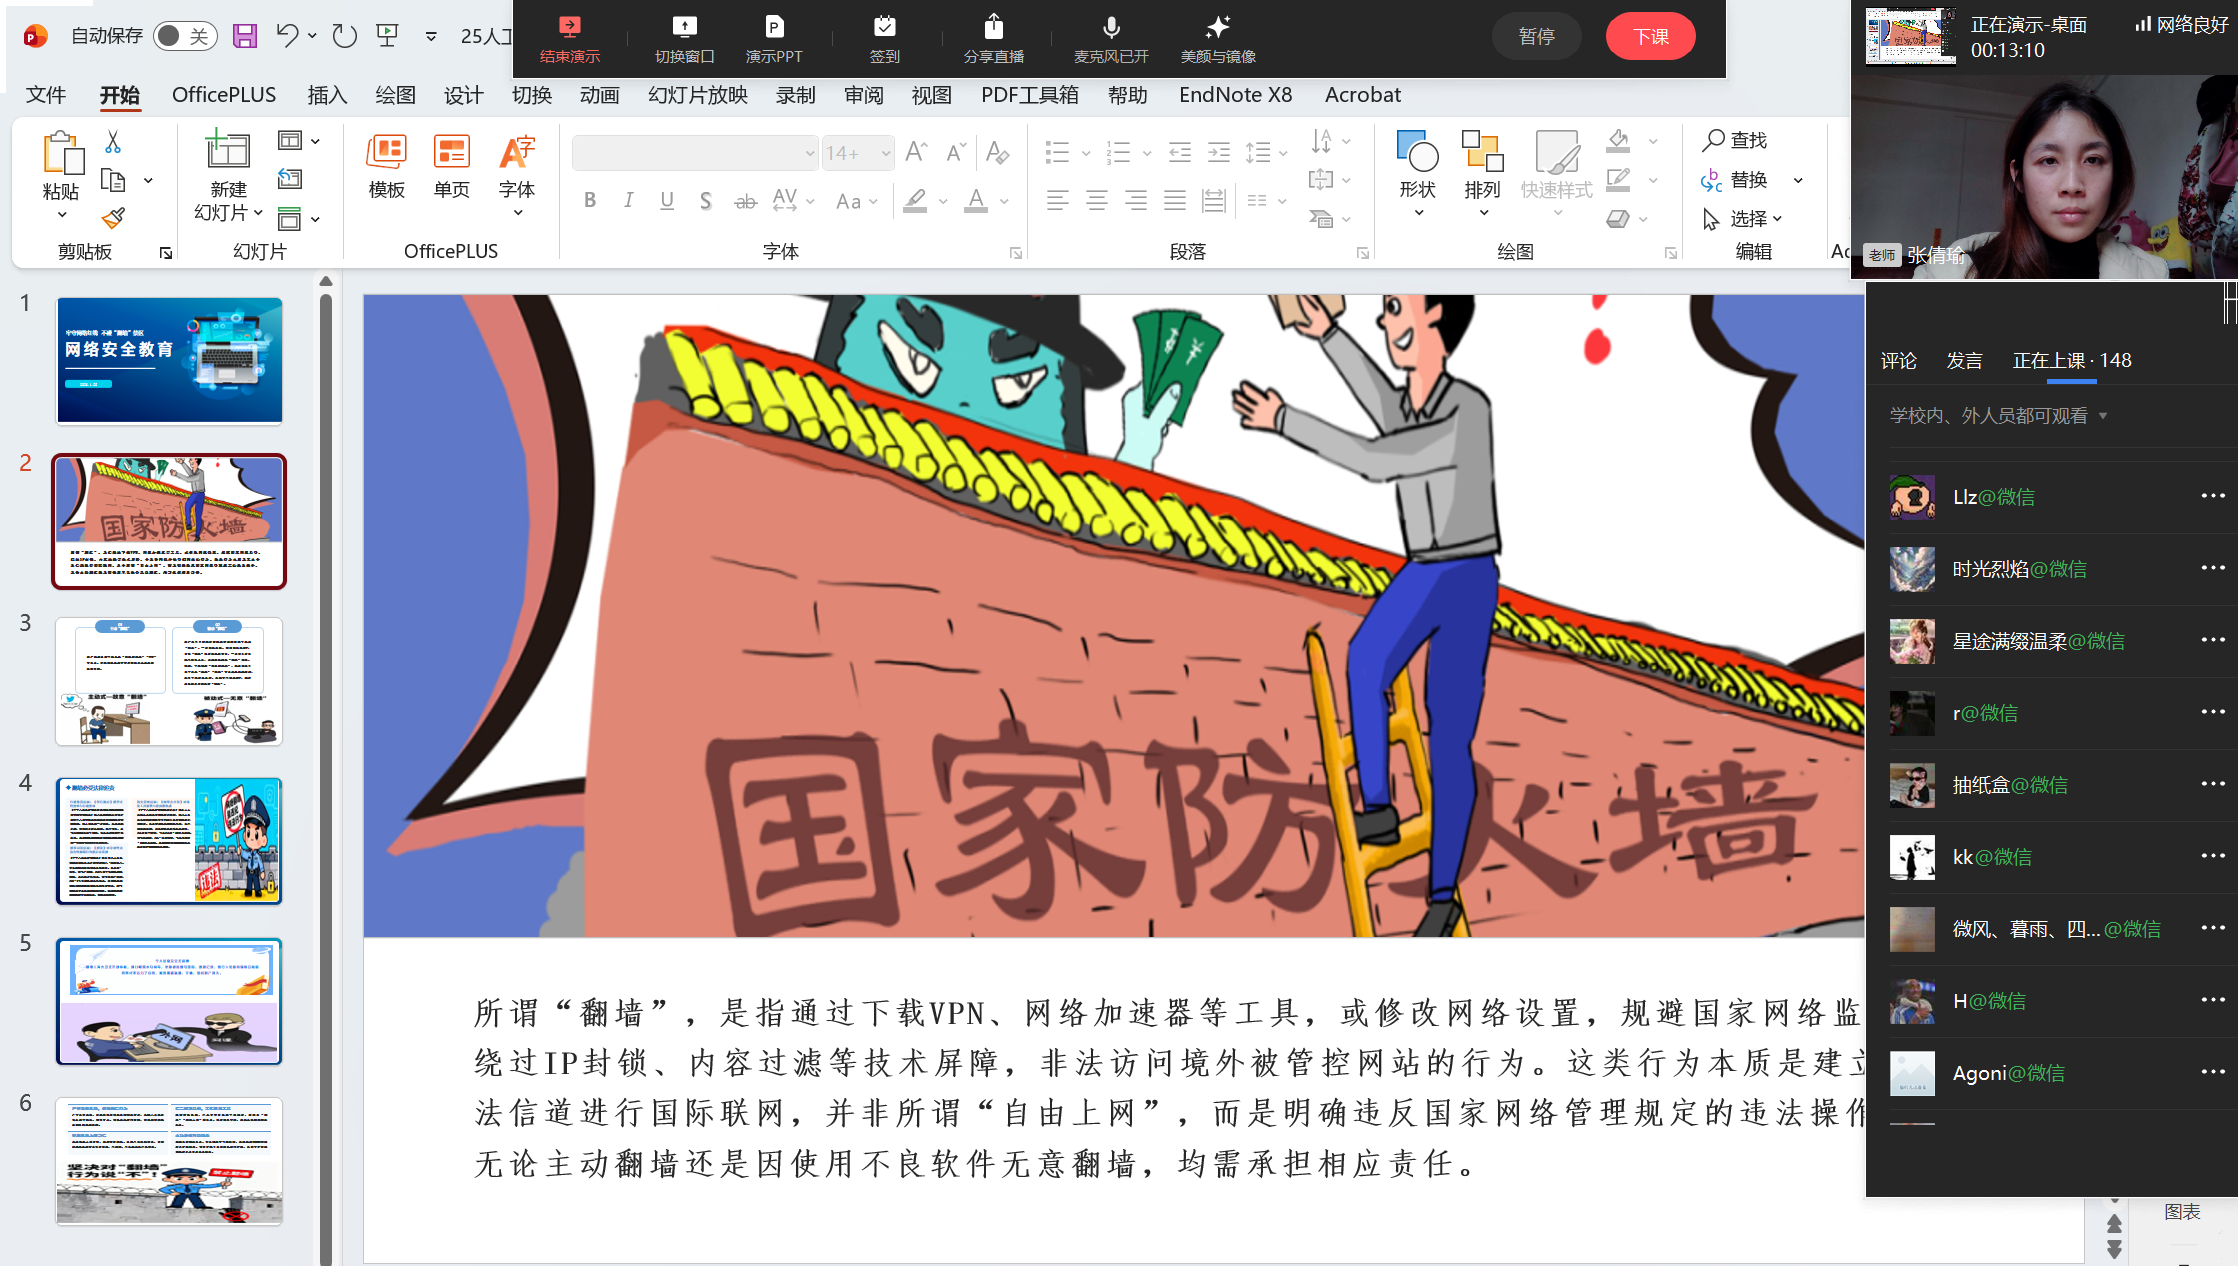The image size is (2238, 1266).
Task: Click the font color A swatch
Action: click(976, 201)
